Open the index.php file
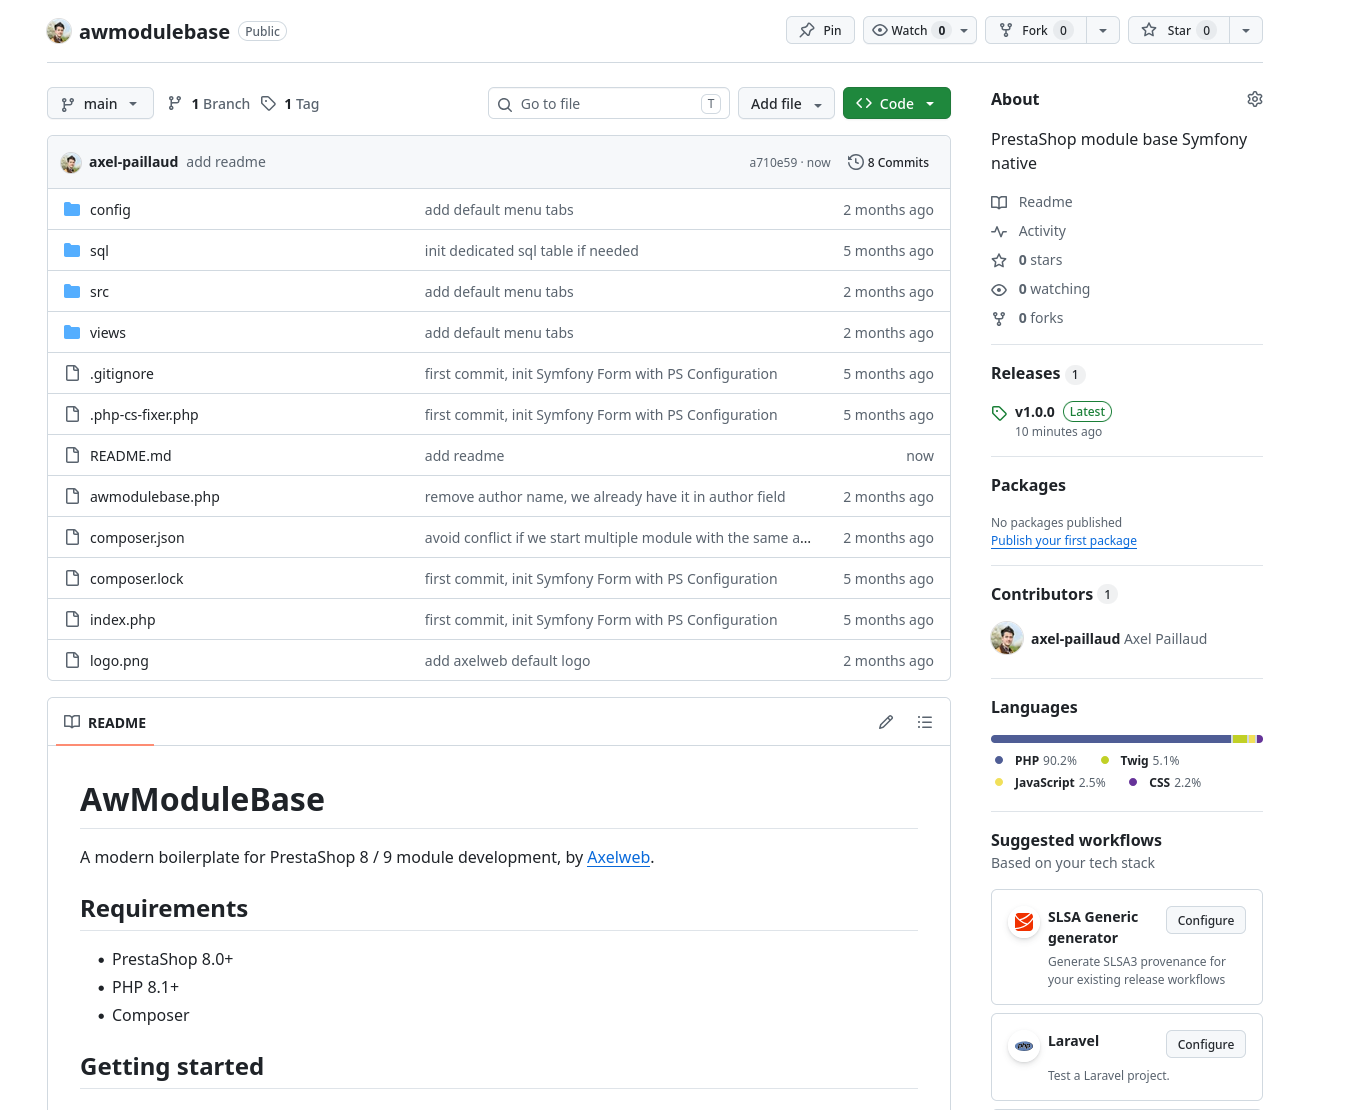 (x=122, y=619)
